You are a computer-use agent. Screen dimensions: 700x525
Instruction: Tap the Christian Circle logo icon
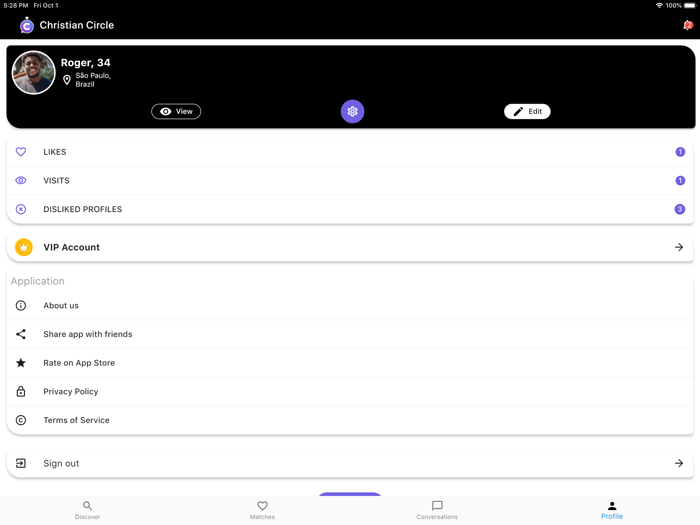[x=27, y=25]
